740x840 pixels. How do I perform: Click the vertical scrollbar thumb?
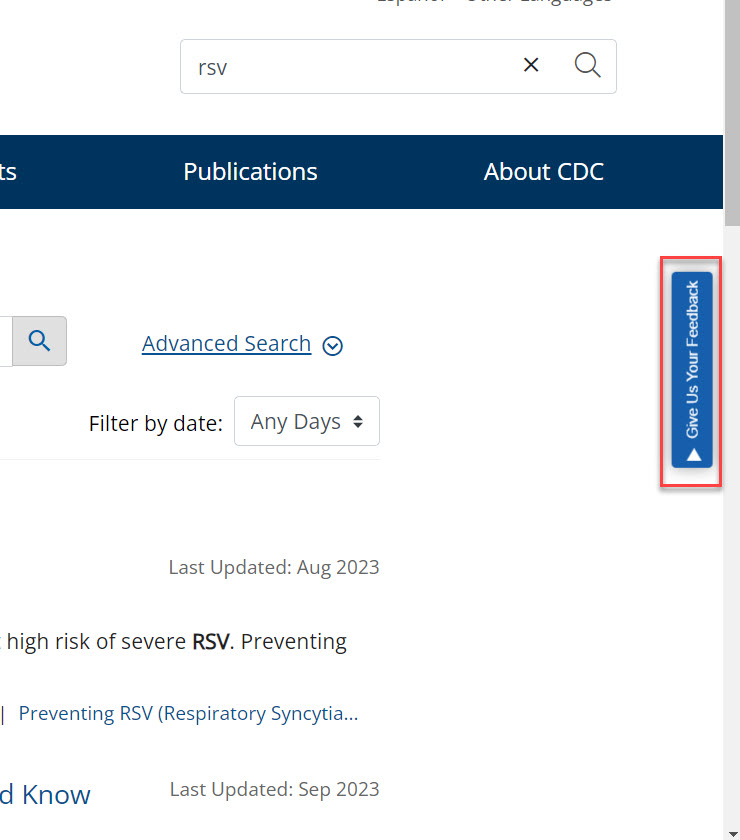pos(732,113)
